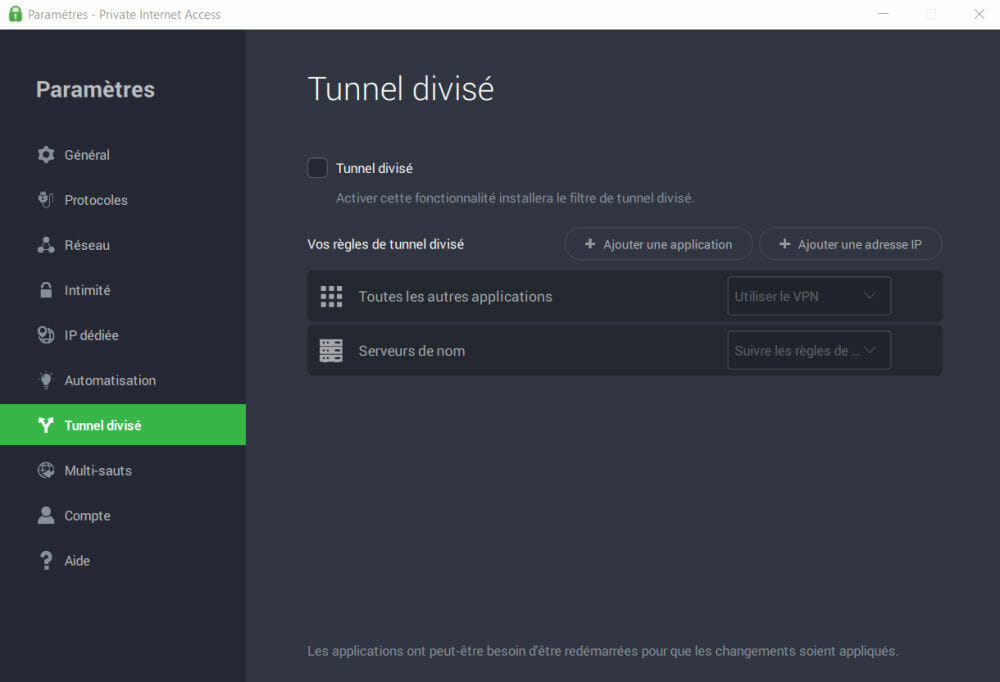Click the Automatisation lightbulb icon
Image resolution: width=1000 pixels, height=682 pixels.
coord(46,380)
